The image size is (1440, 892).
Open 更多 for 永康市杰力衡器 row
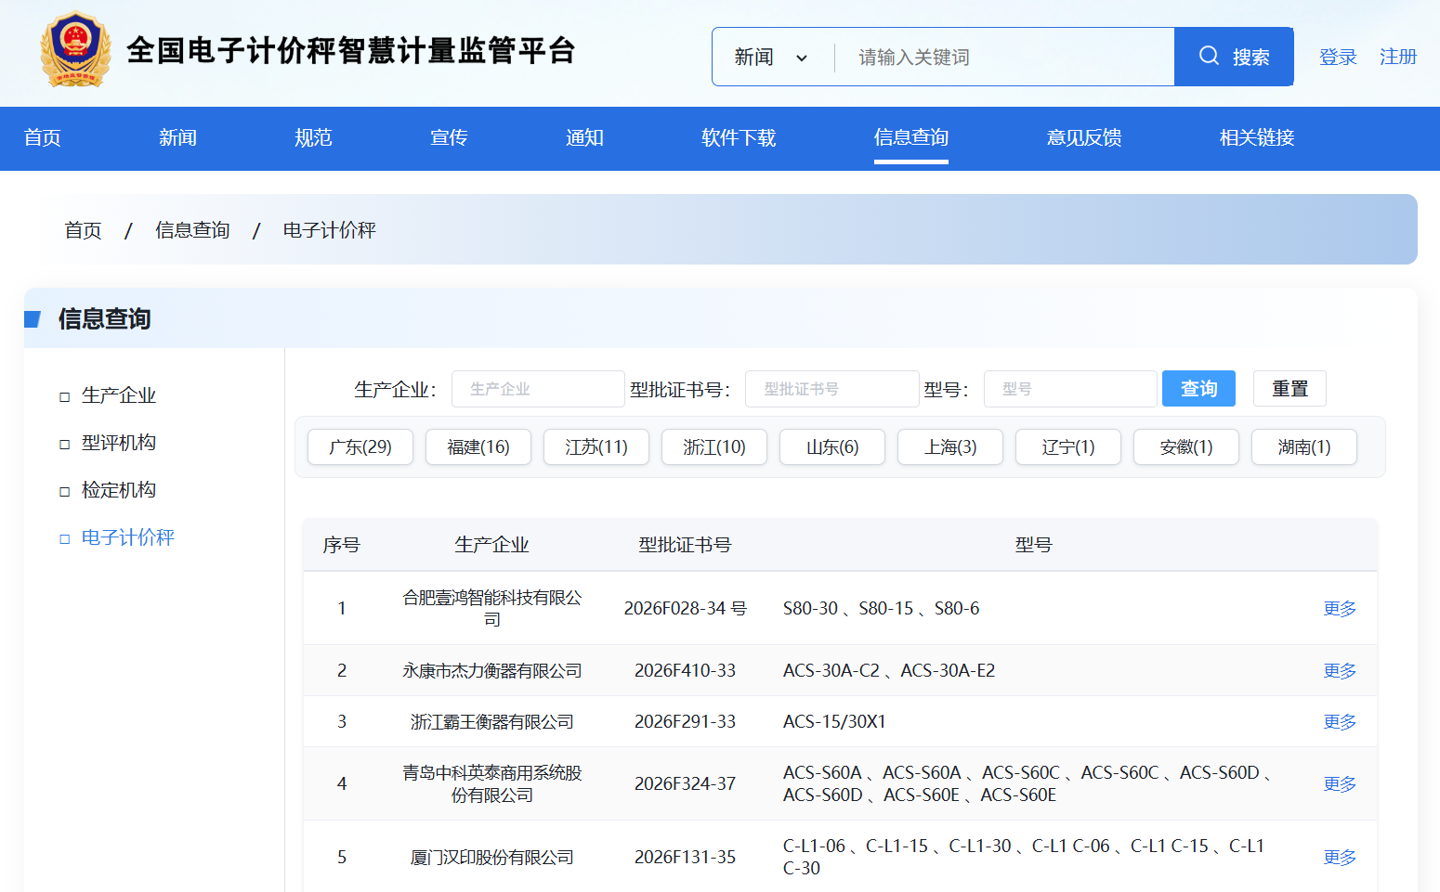click(1340, 671)
